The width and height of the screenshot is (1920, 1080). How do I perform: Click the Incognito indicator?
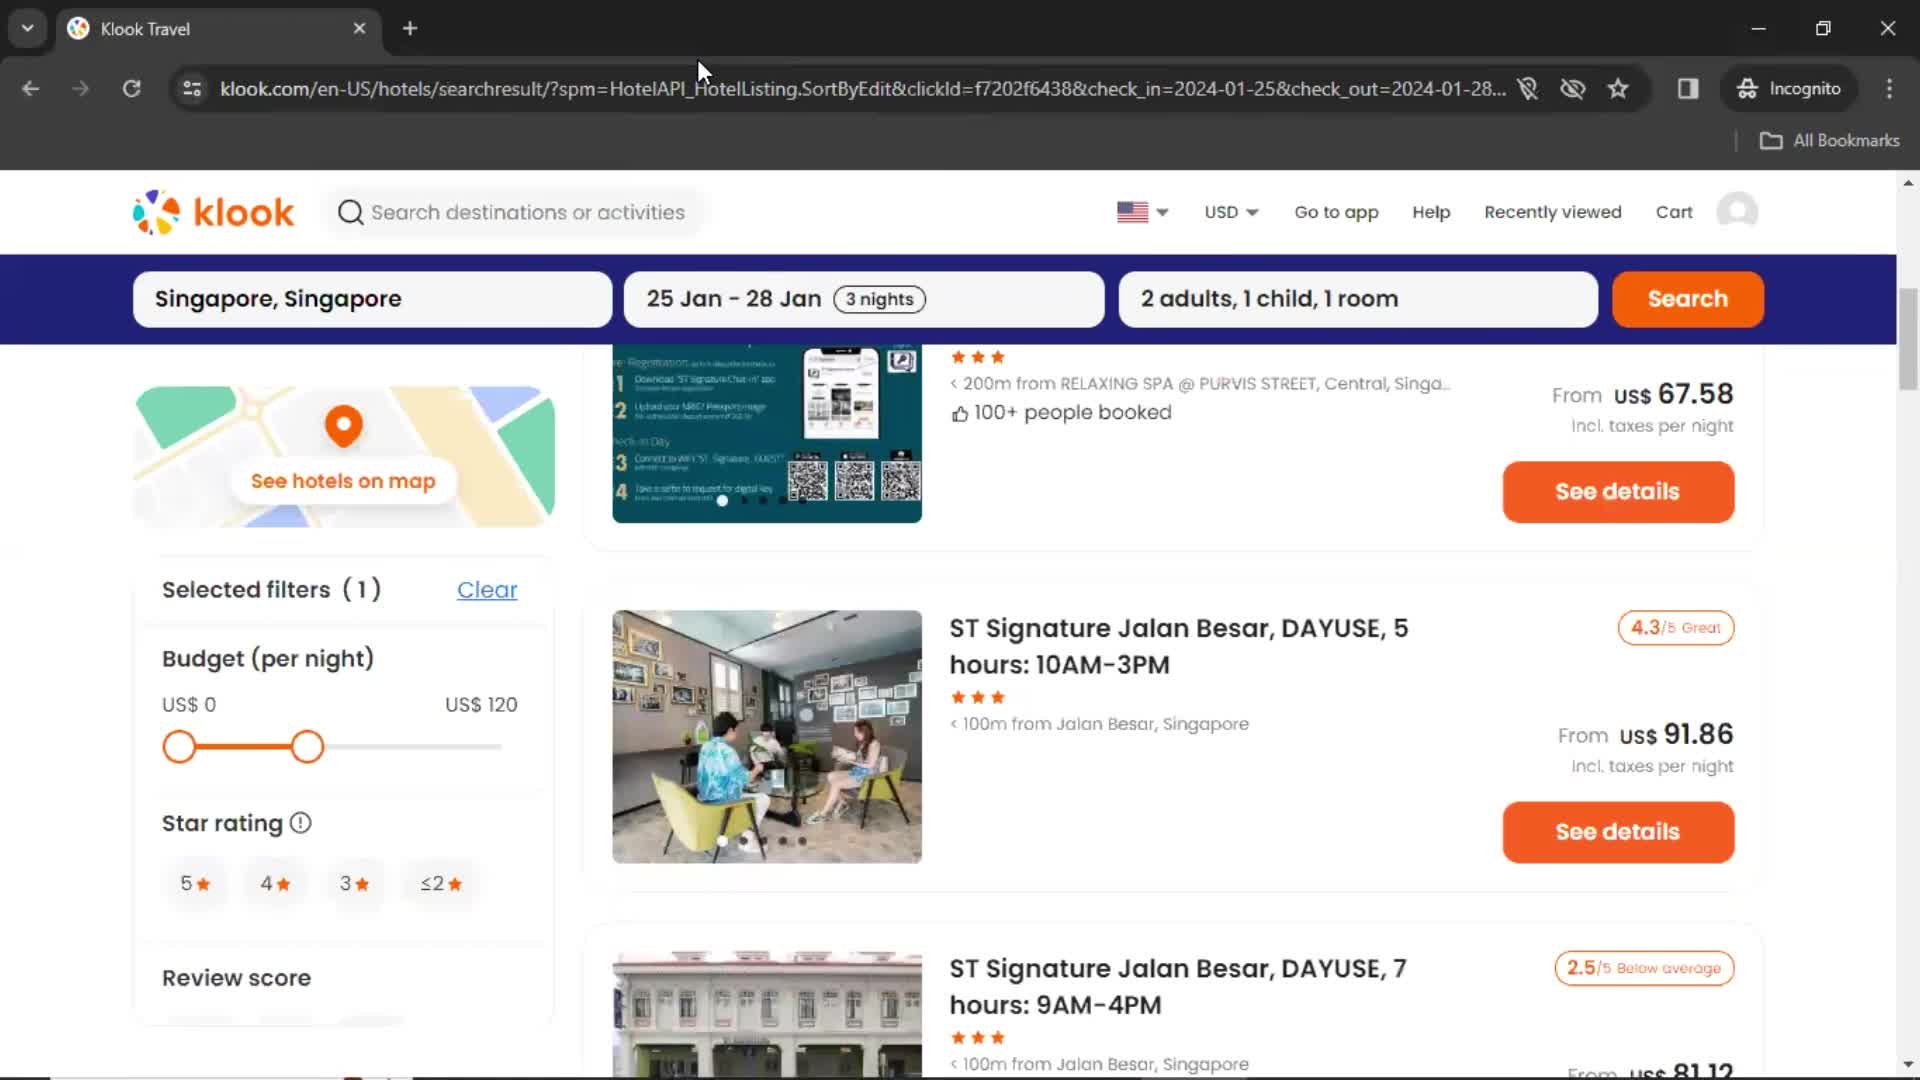(1789, 89)
